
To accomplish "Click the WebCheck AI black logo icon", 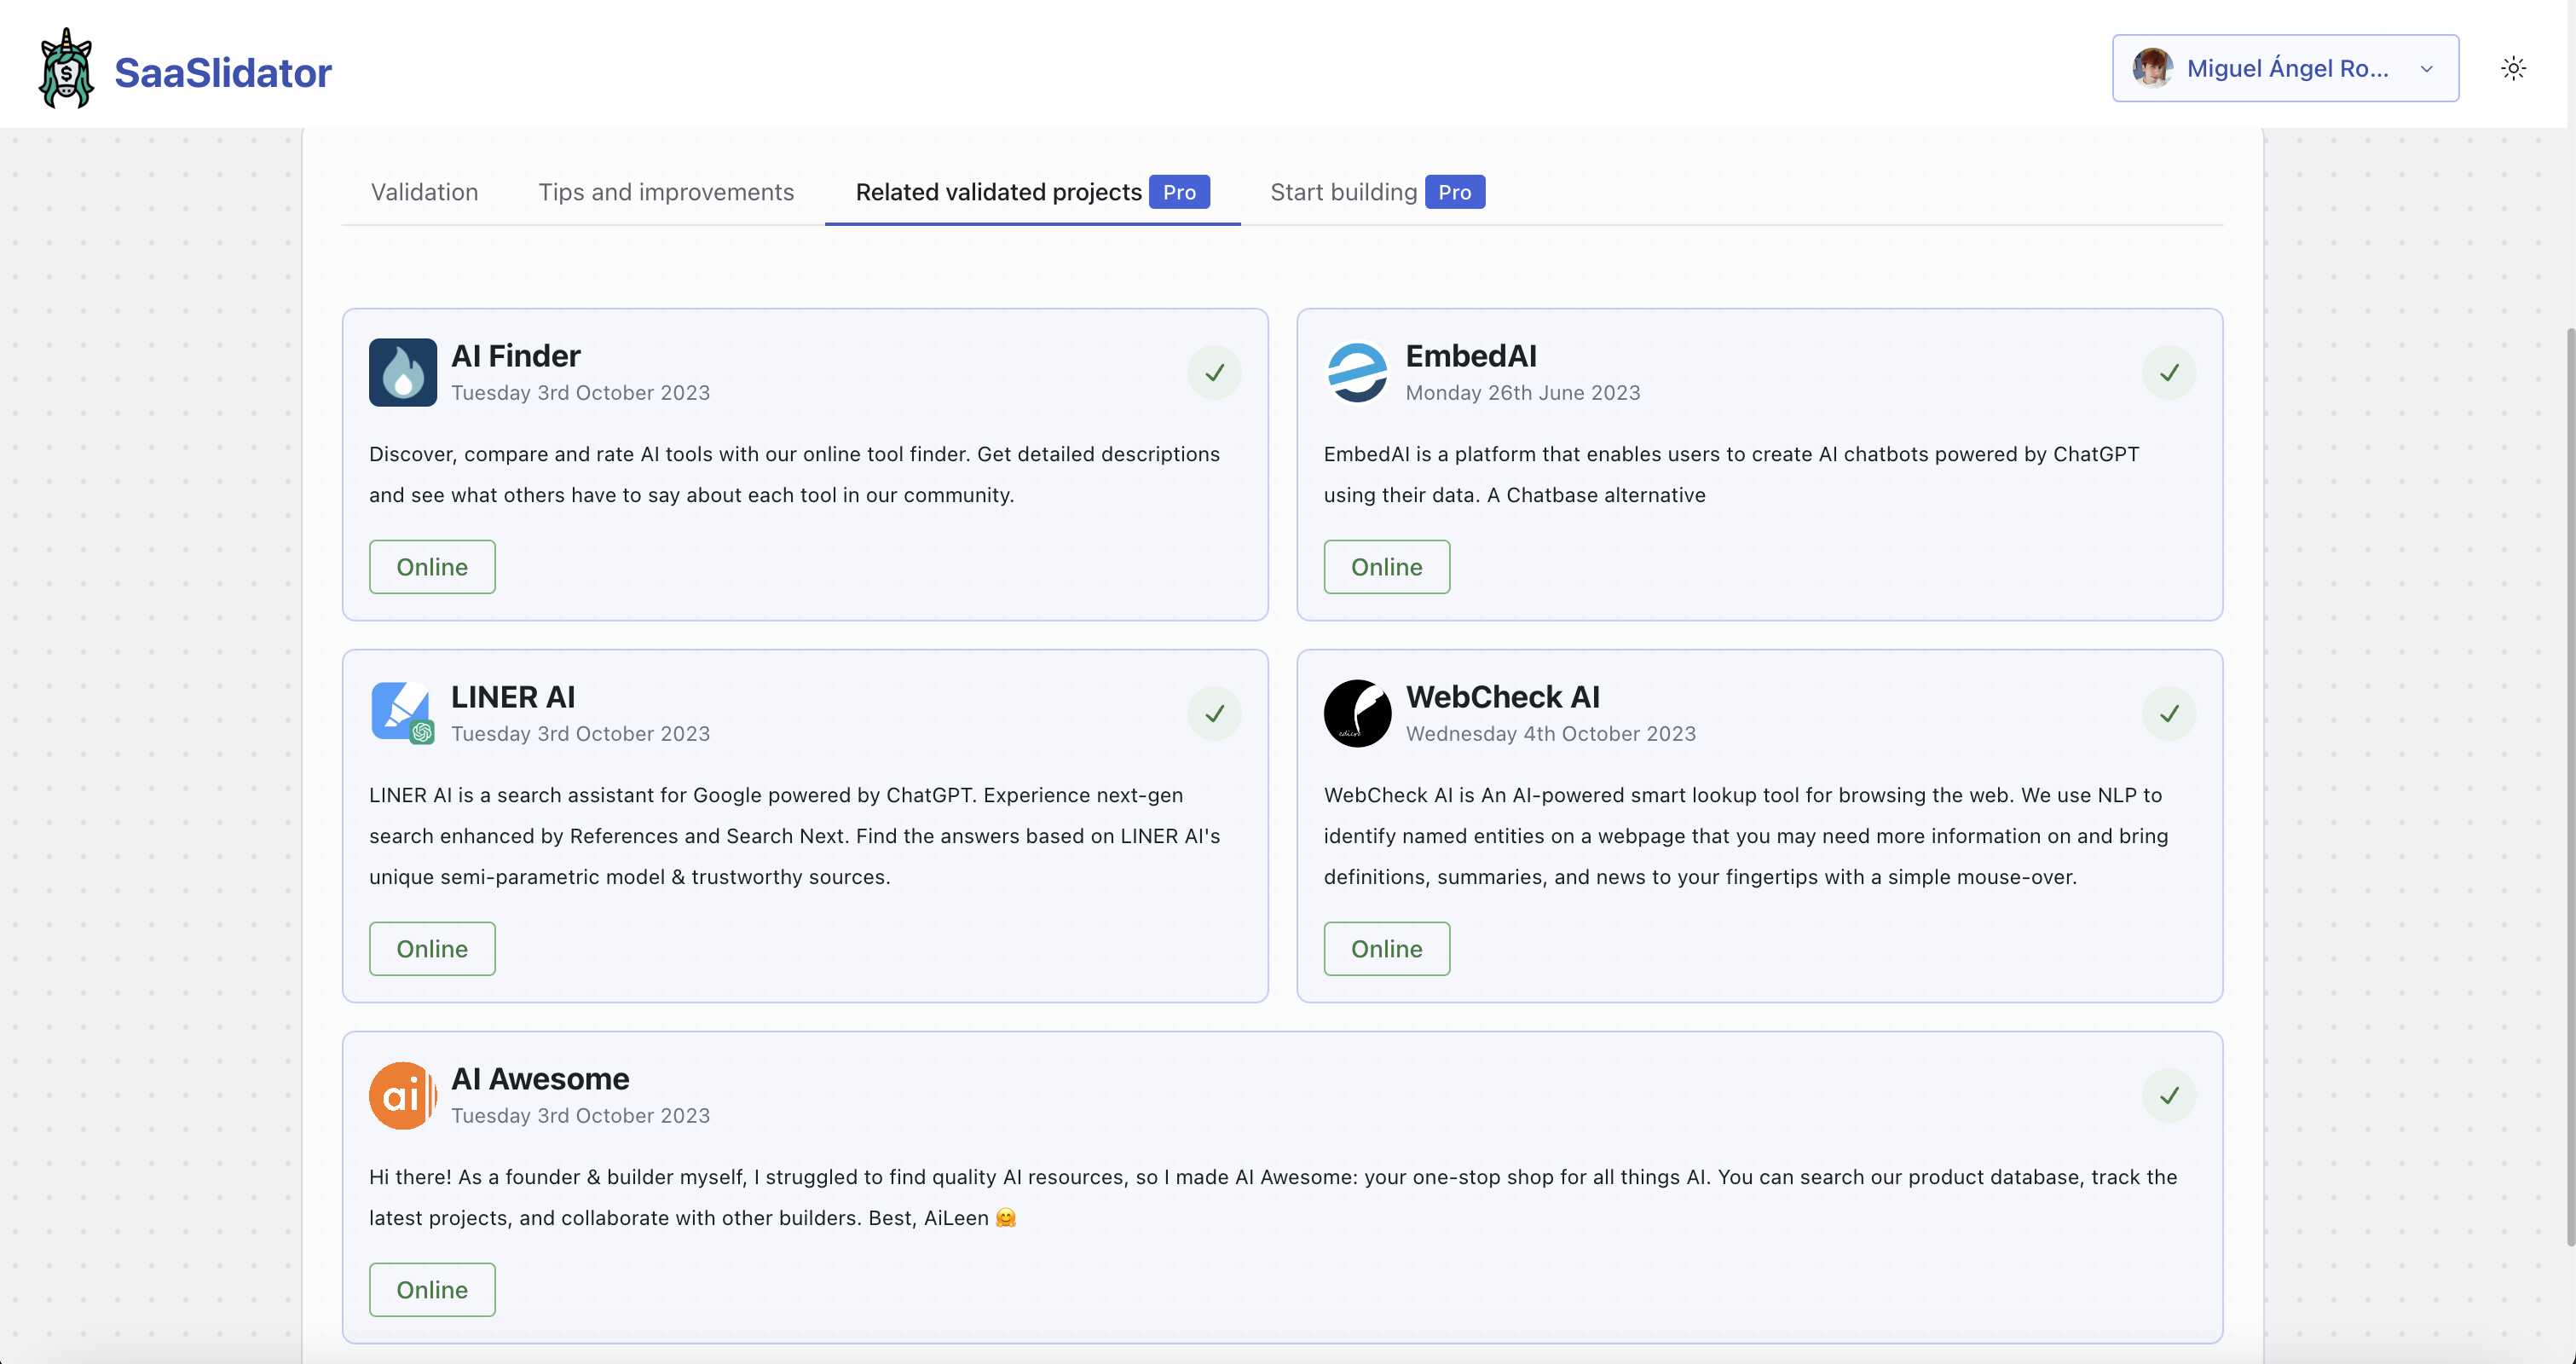I will tap(1357, 713).
